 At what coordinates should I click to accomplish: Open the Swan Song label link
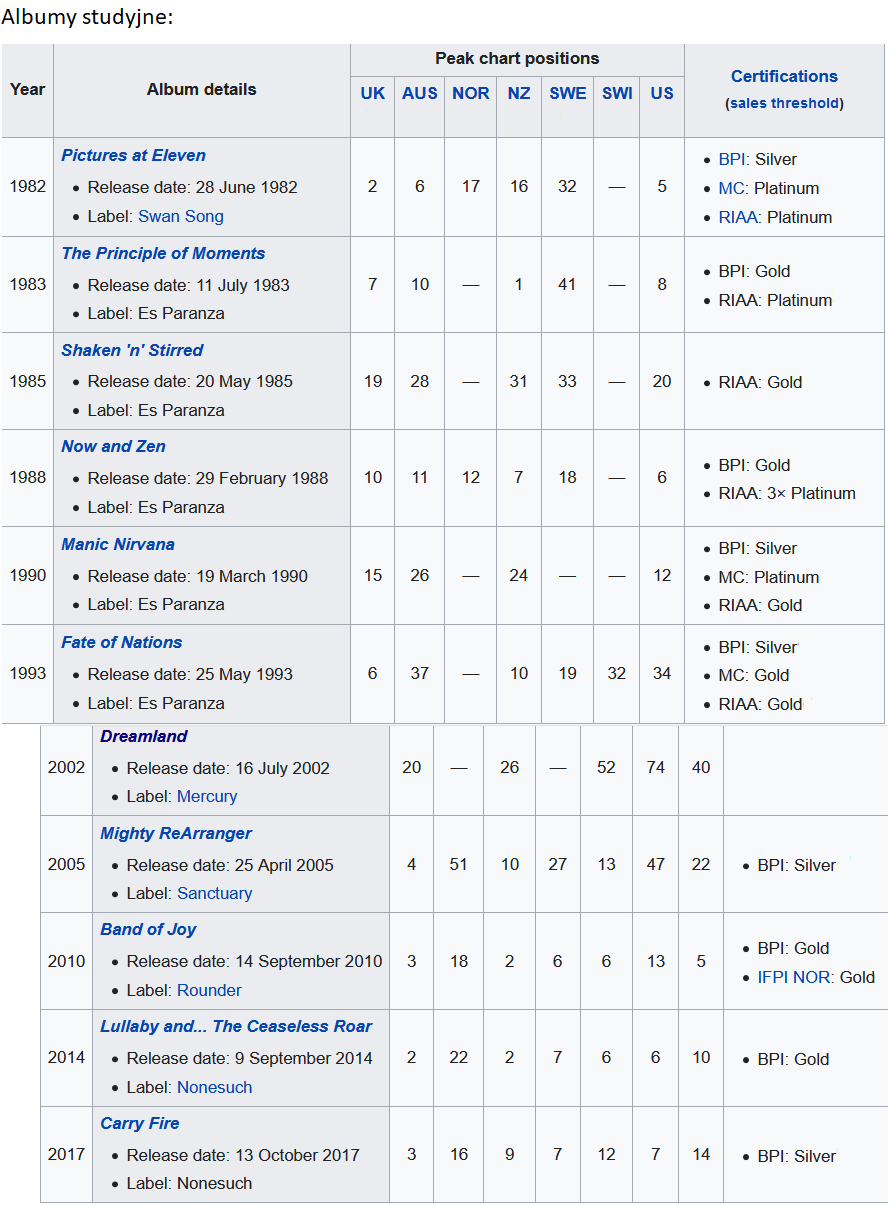[x=181, y=216]
